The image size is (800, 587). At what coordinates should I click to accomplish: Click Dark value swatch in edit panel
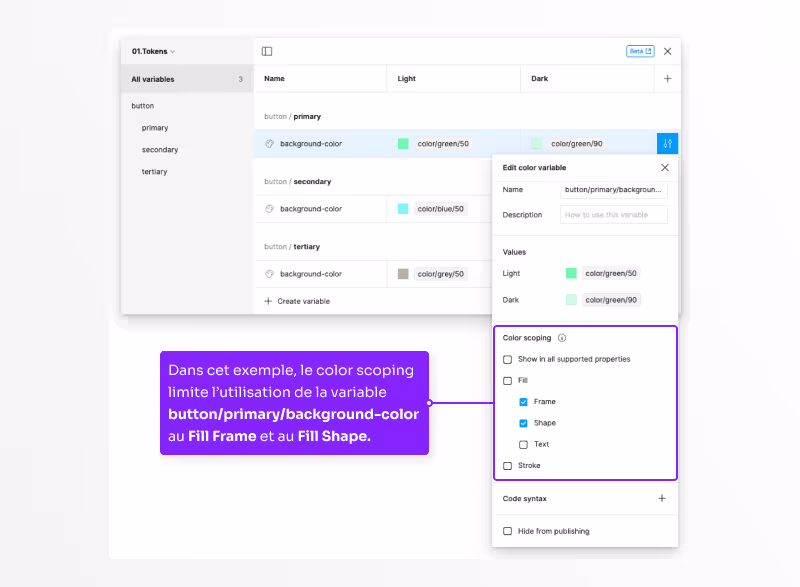tap(571, 300)
